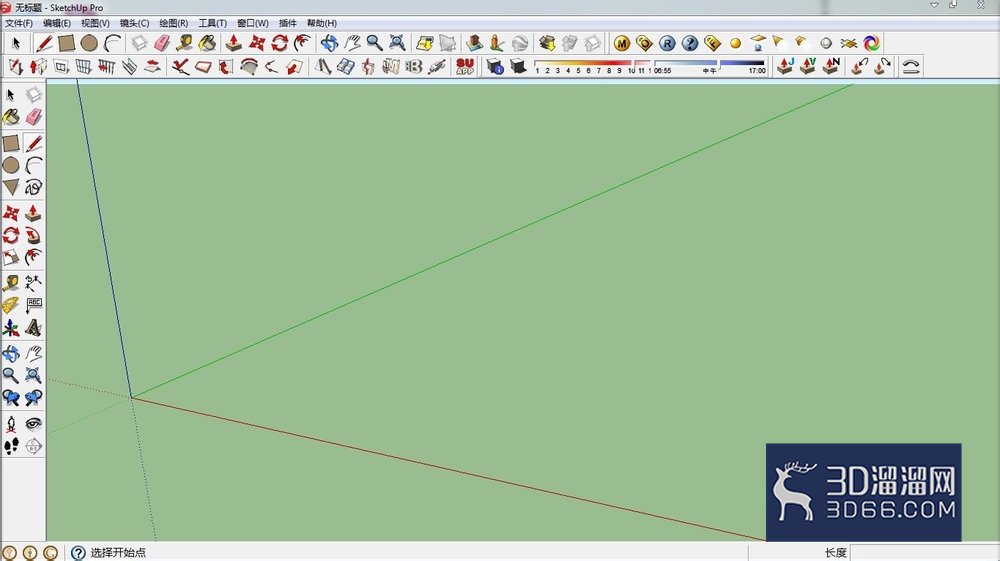Select the Offset tool in top toolbar
Image resolution: width=1000 pixels, height=561 pixels.
coord(302,43)
